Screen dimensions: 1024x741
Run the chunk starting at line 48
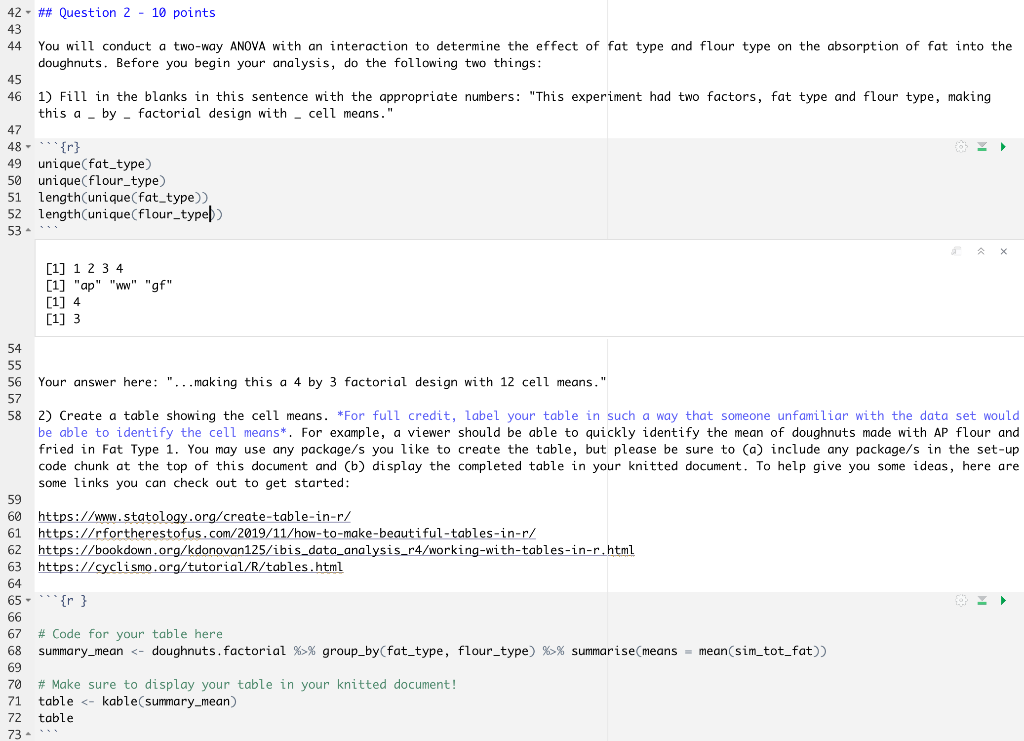point(1003,147)
